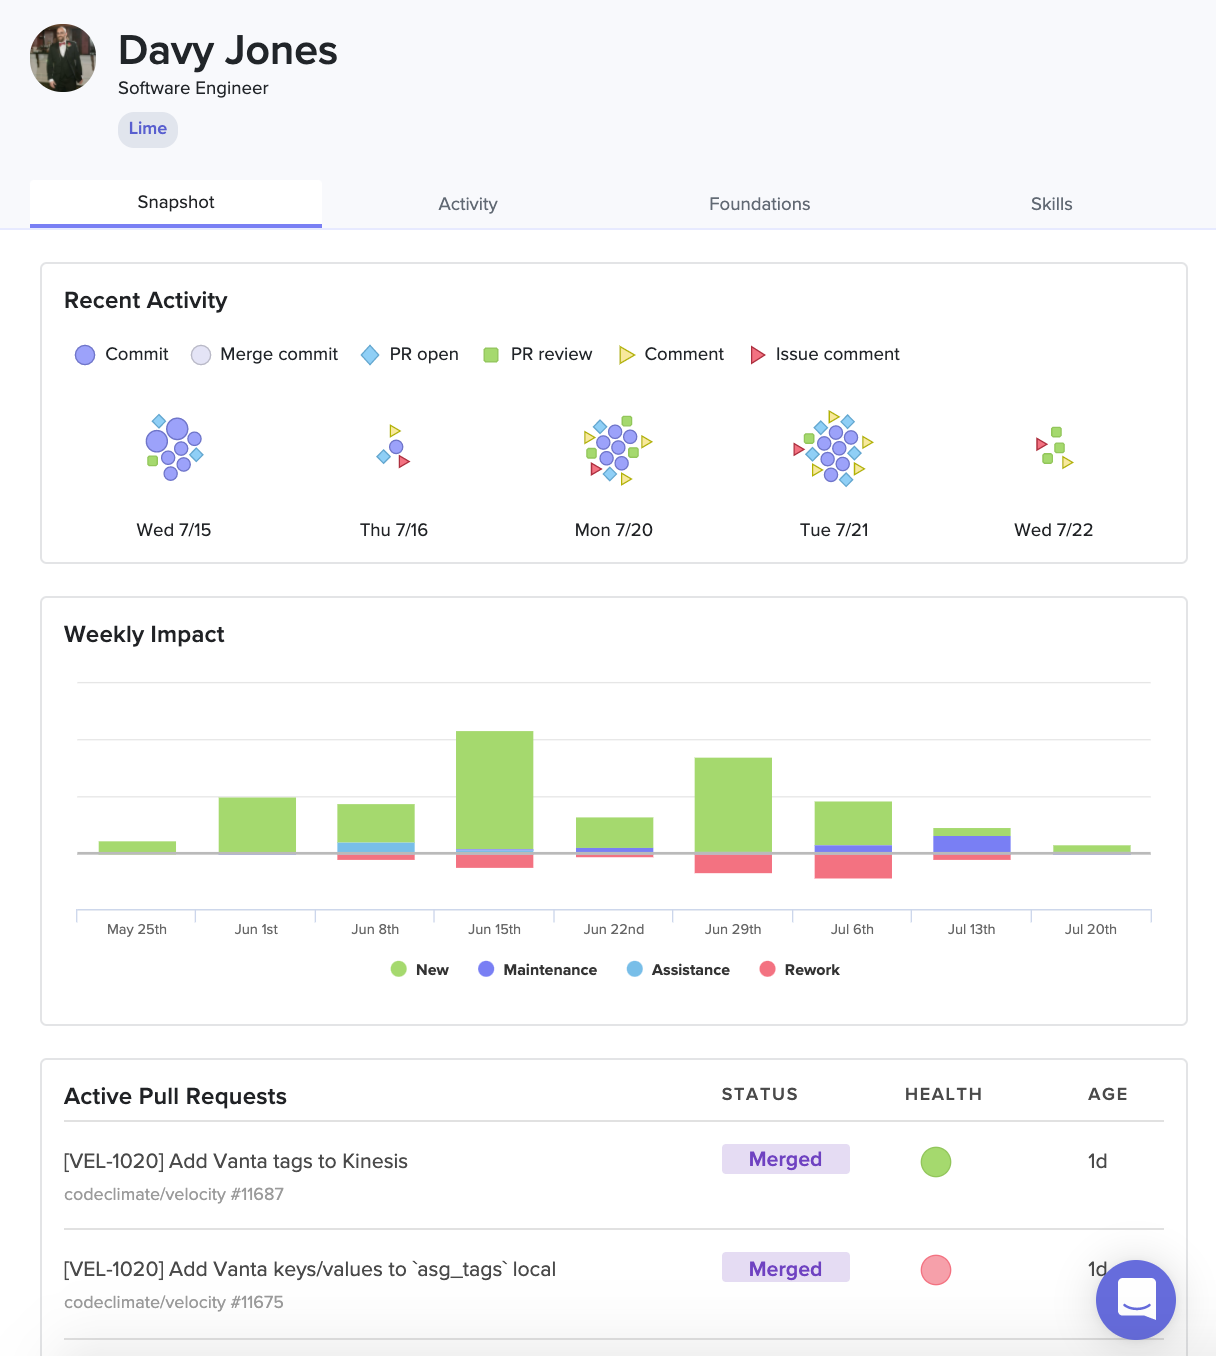Toggle the Maintenance legend item
Screen dimensions: 1216x1356
pos(486,969)
